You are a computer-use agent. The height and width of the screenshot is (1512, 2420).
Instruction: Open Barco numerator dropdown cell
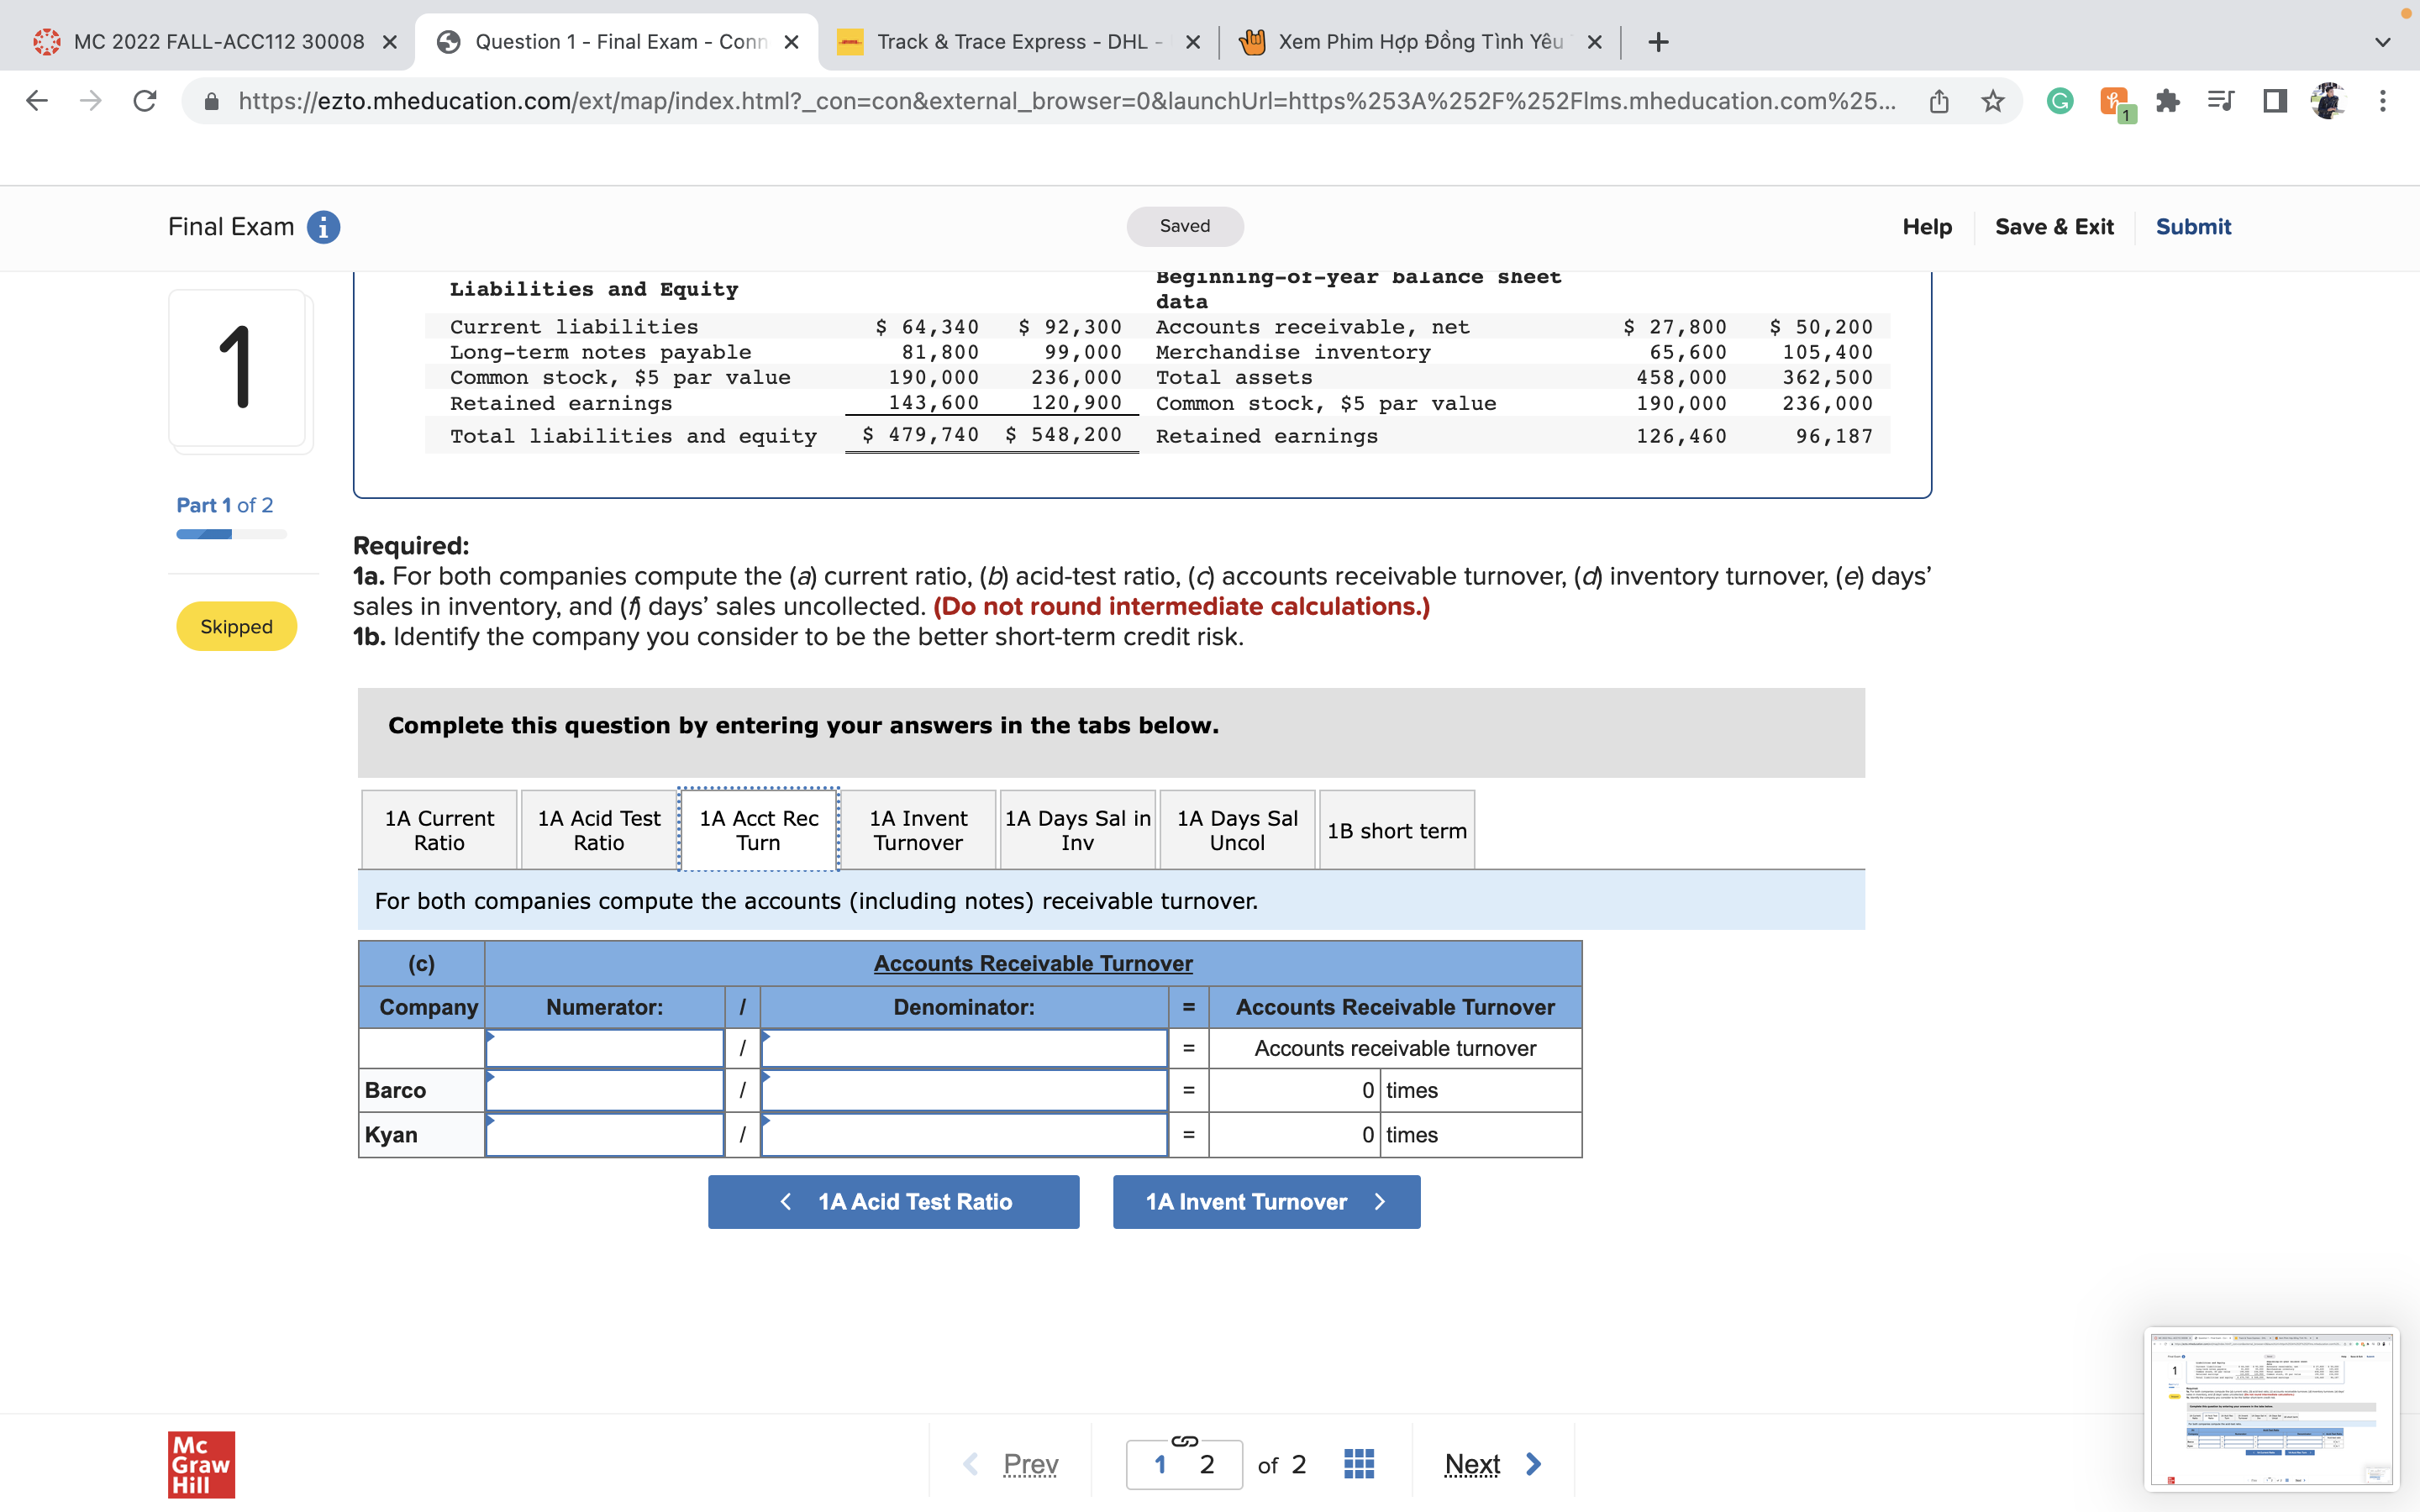pyautogui.click(x=604, y=1090)
